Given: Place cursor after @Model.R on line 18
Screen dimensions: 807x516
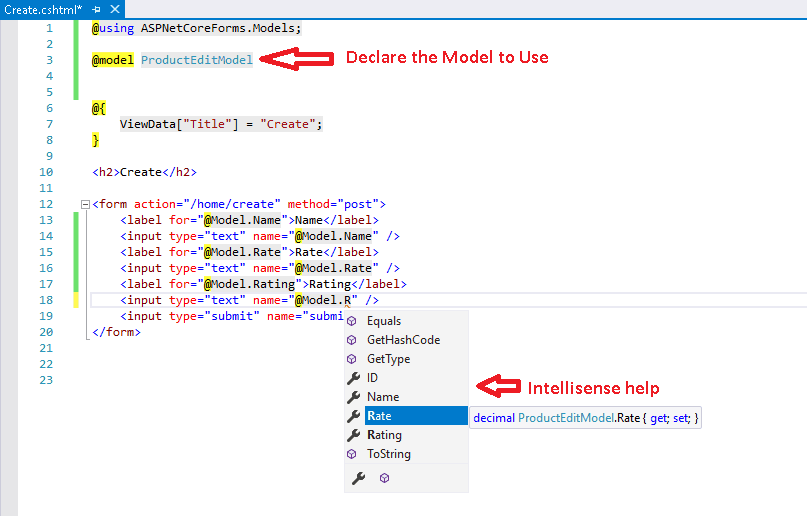Looking at the screenshot, I should pyautogui.click(x=358, y=299).
